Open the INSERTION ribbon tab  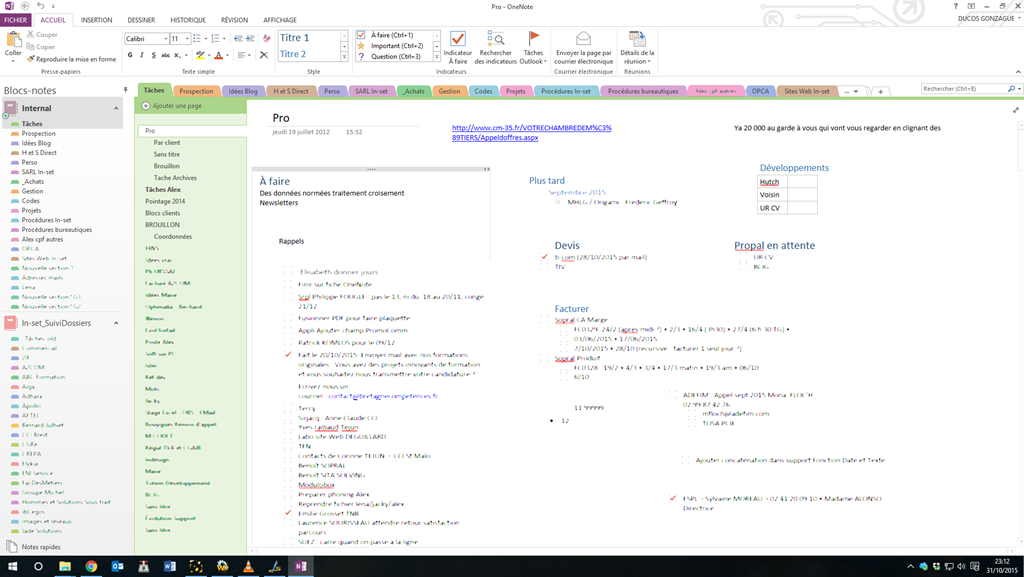click(x=97, y=20)
